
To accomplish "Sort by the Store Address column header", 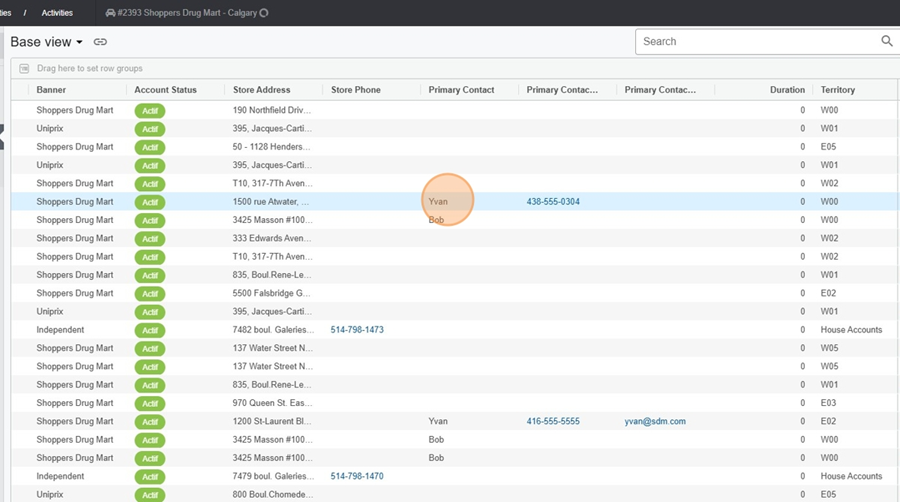I will (262, 89).
